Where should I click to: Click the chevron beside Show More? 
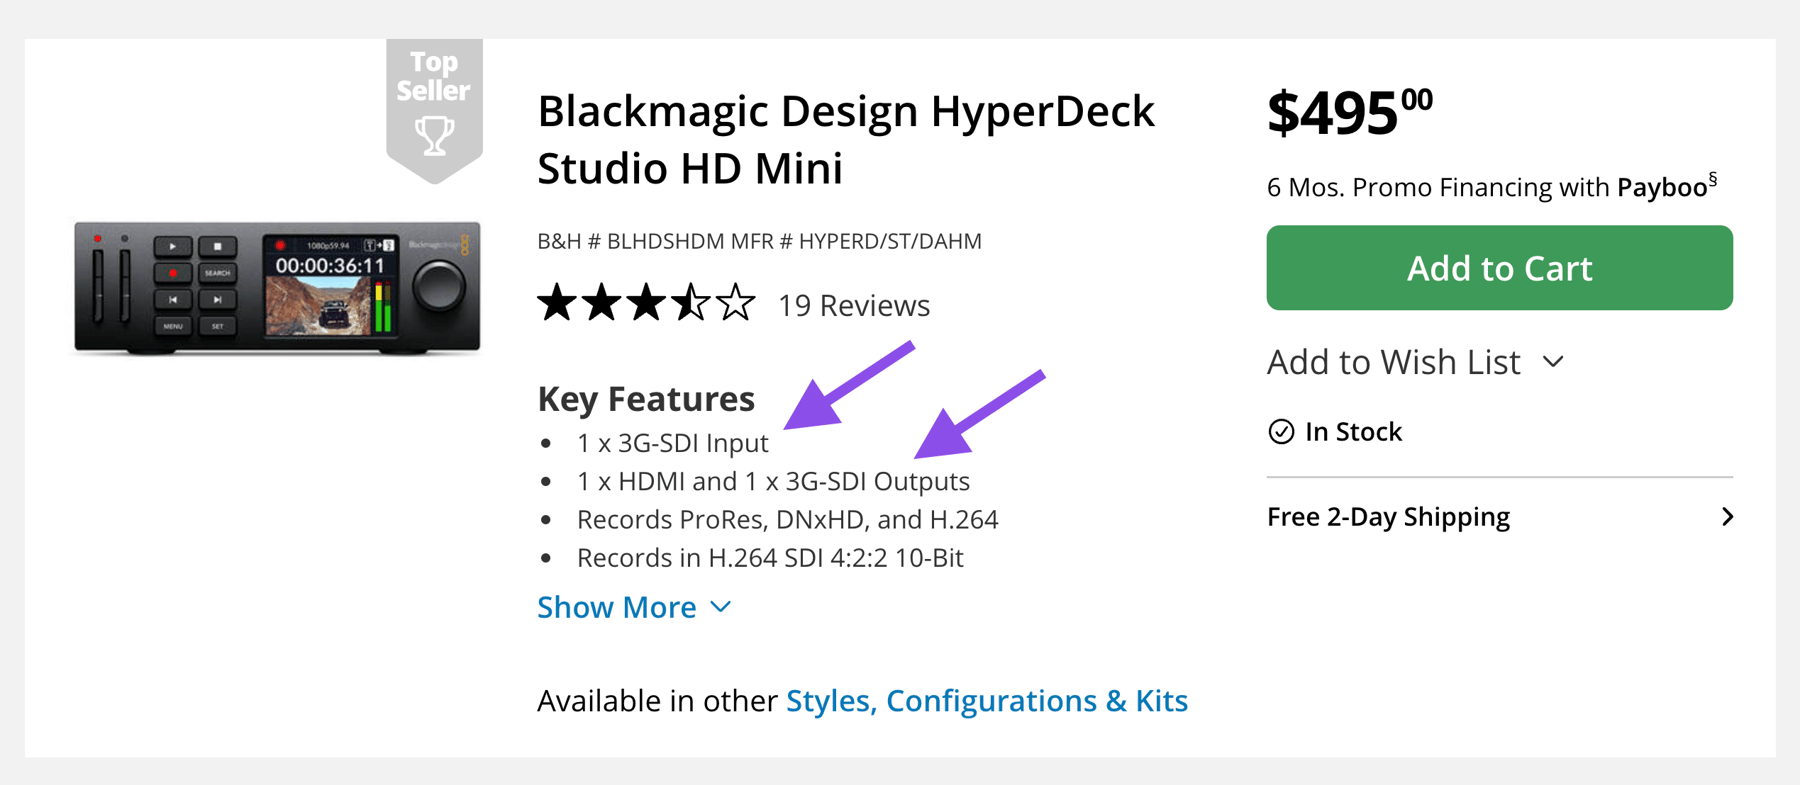pos(721,607)
